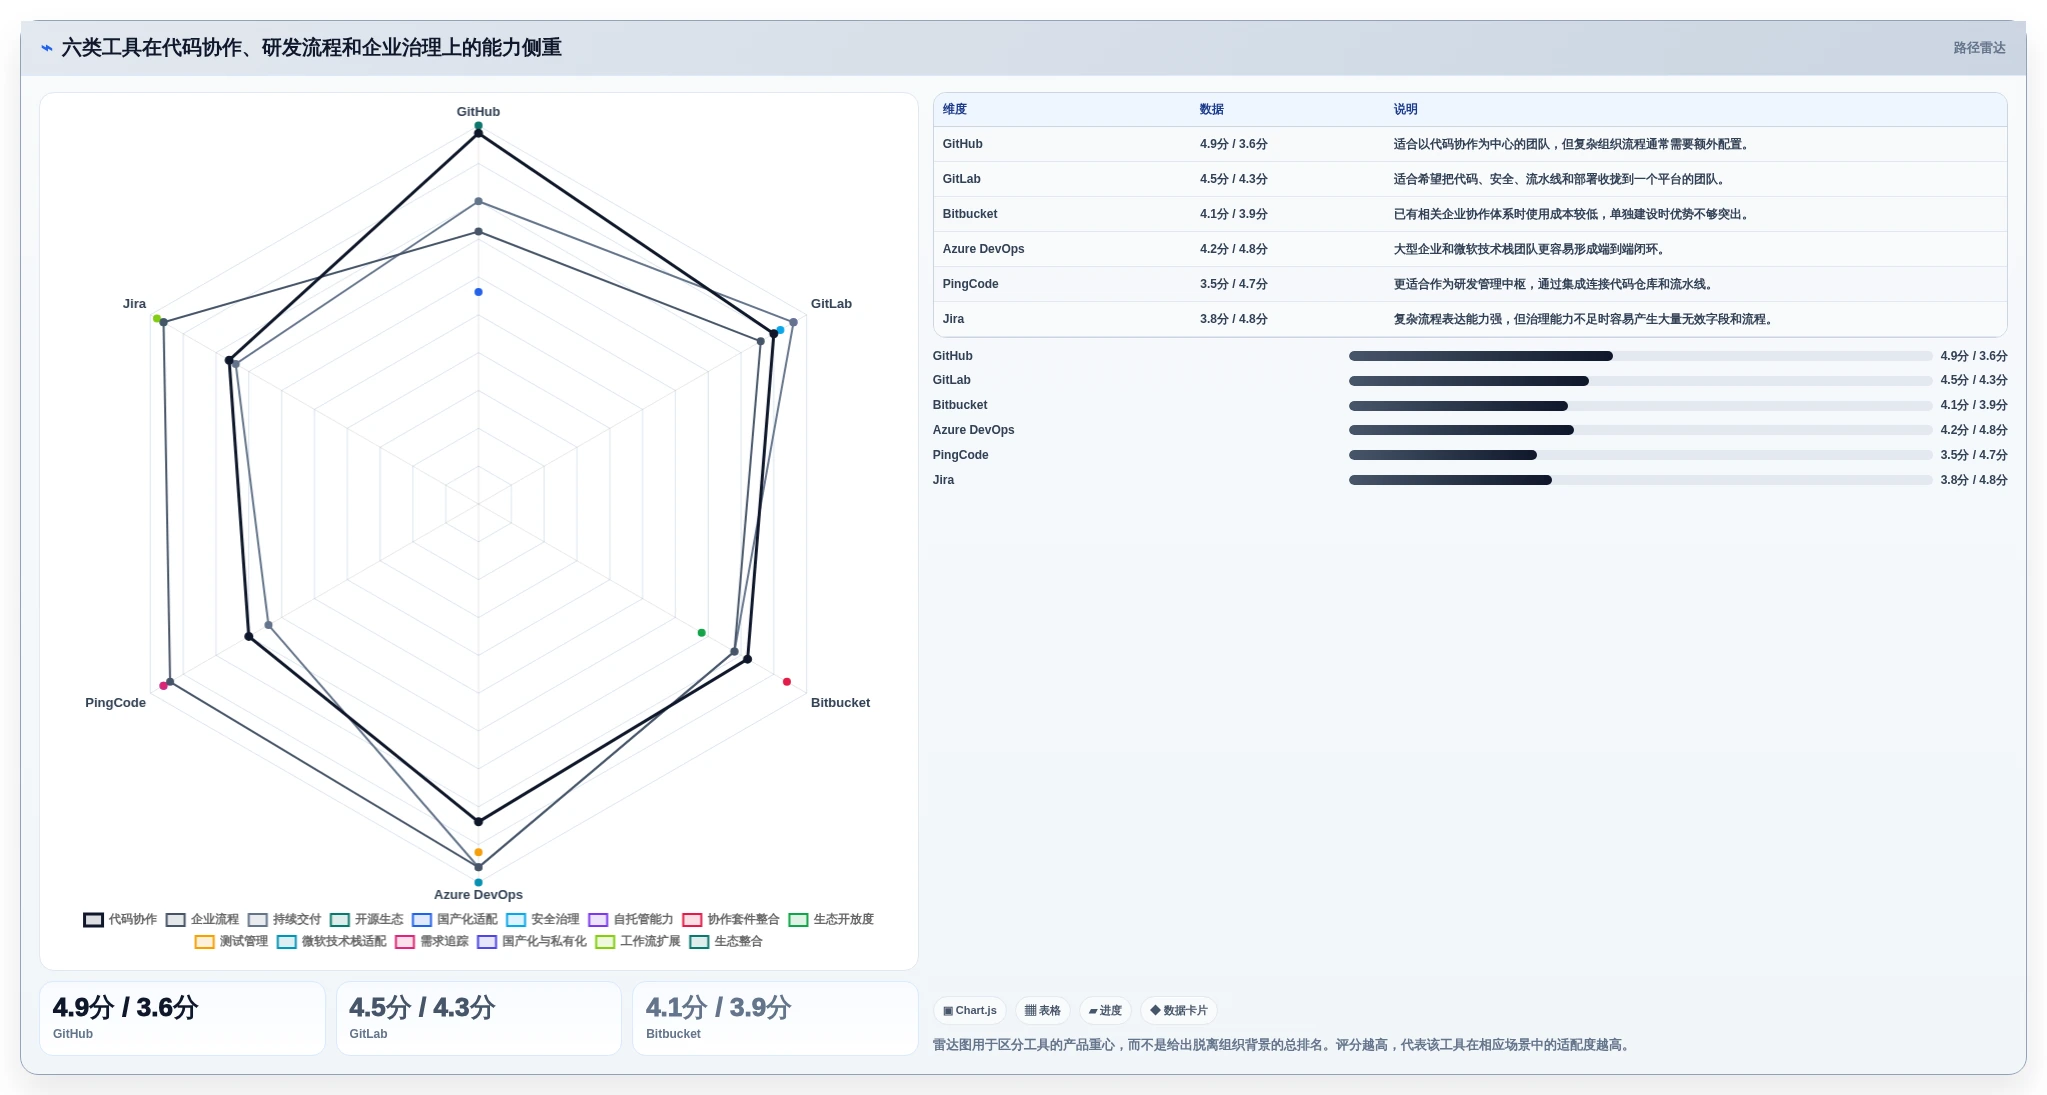Select the GitHub row in the table

click(1469, 145)
